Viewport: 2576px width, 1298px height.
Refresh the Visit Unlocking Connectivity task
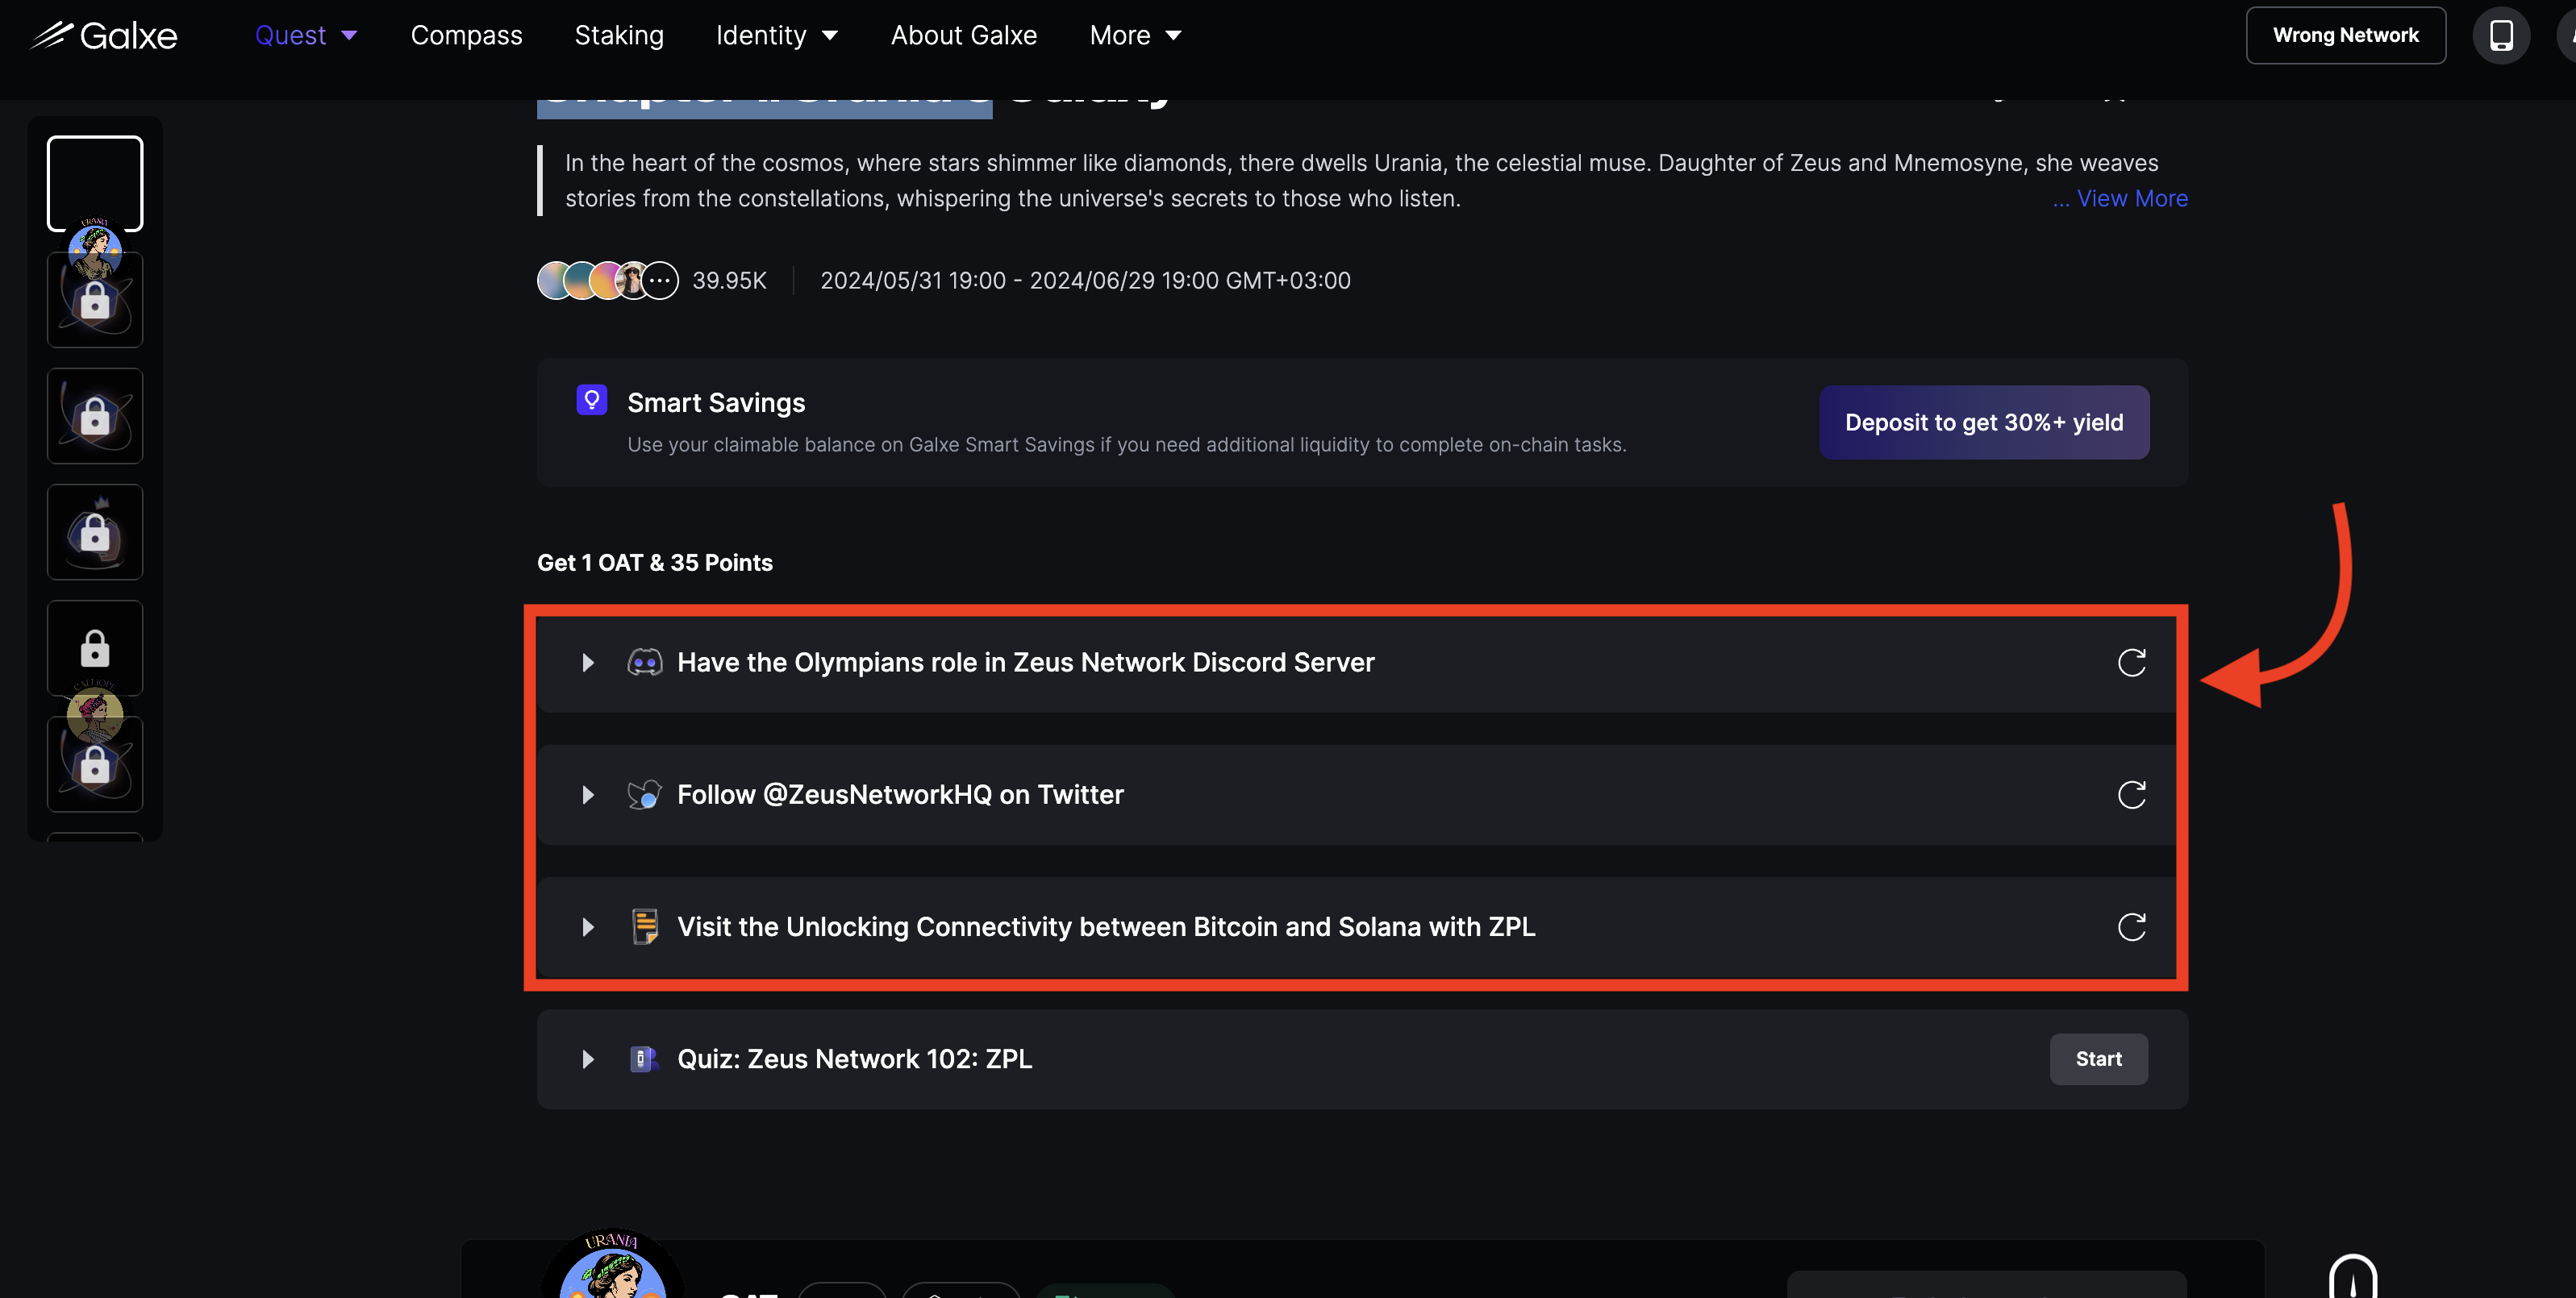(x=2131, y=927)
